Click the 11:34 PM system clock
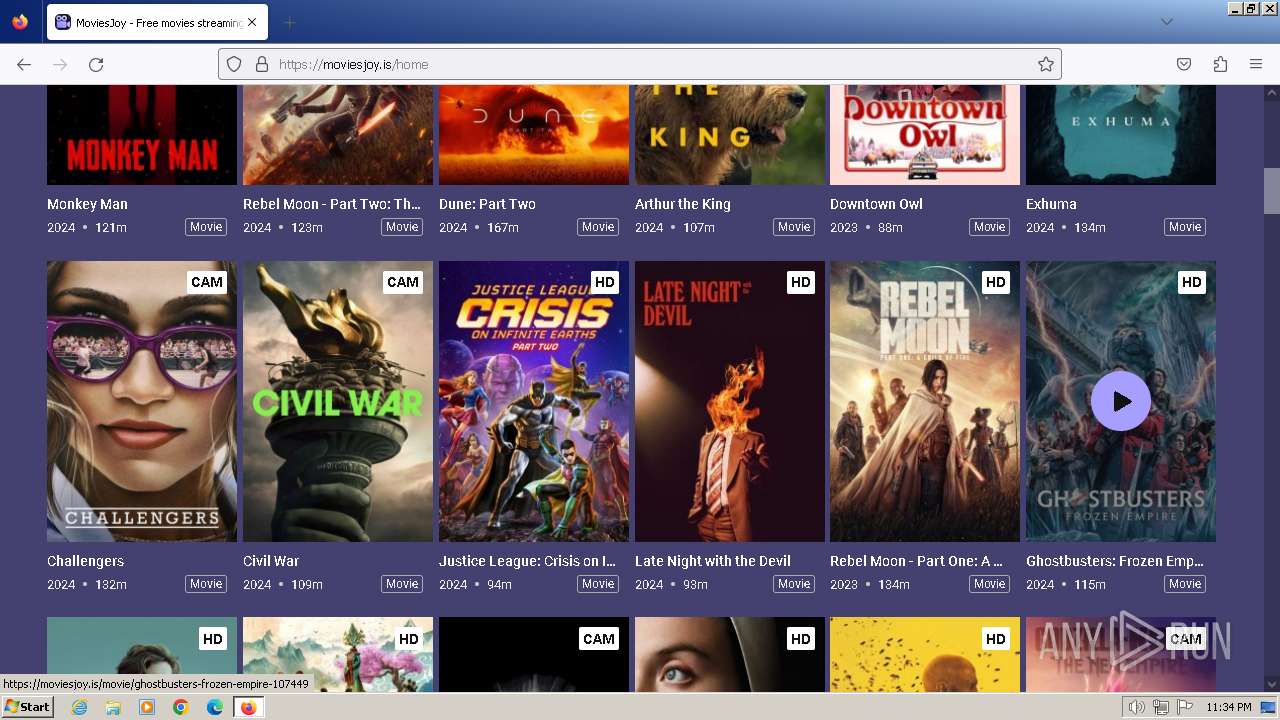 tap(1229, 707)
